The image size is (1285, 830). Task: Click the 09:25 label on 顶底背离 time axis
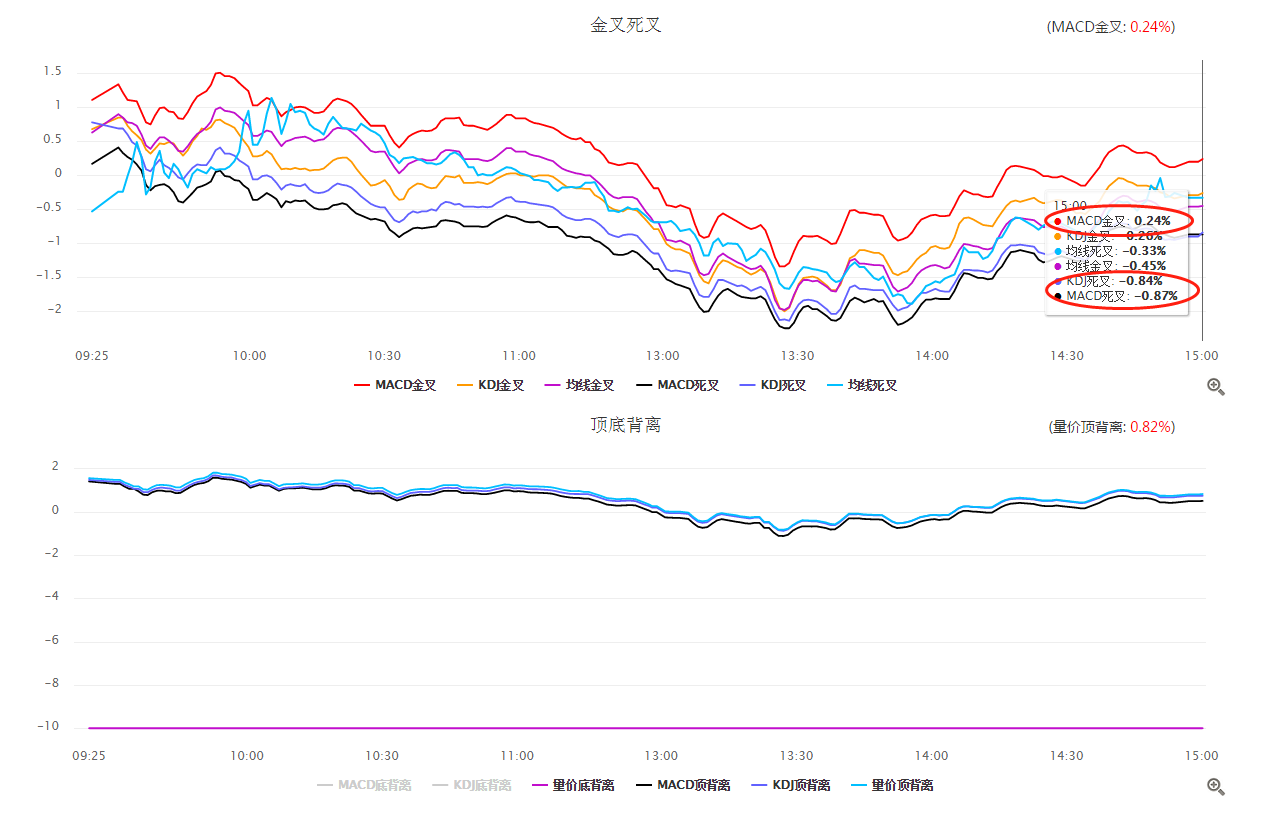(x=90, y=756)
